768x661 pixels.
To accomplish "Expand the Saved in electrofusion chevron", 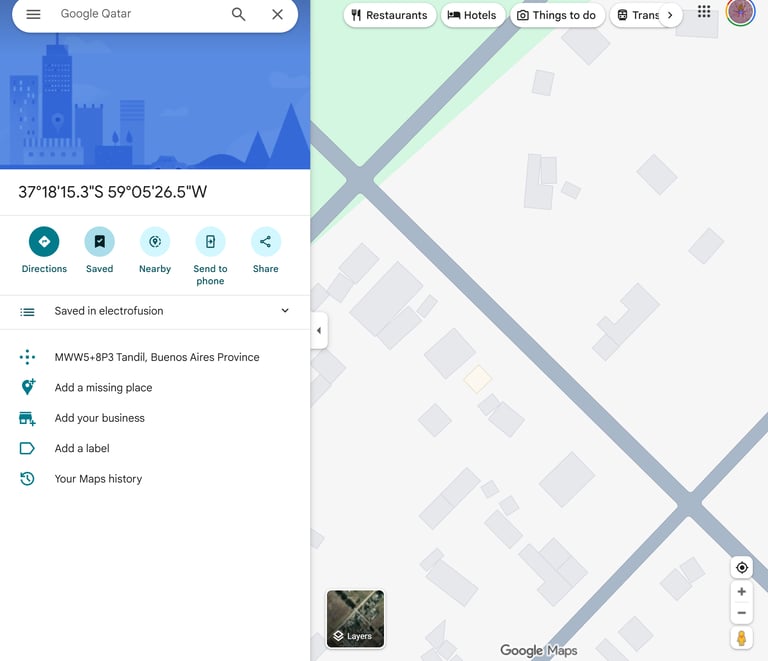I will coord(285,310).
